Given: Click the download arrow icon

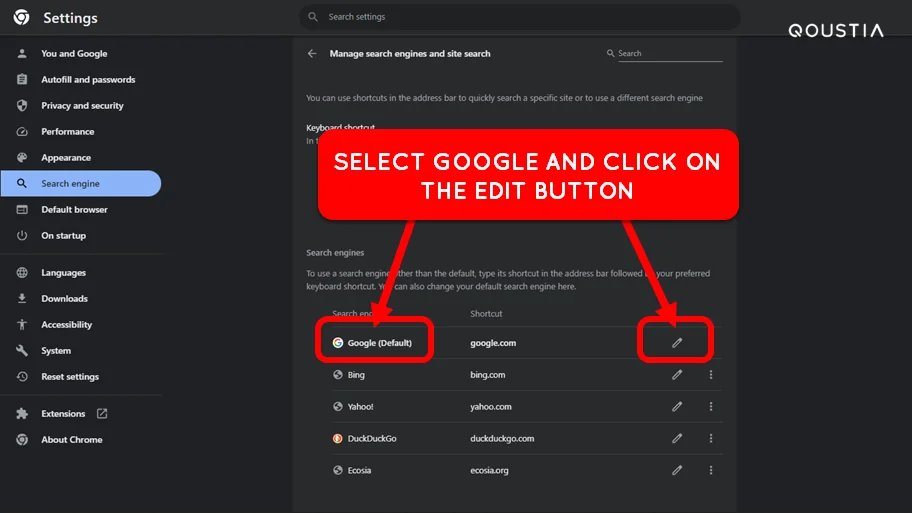Looking at the screenshot, I should pyautogui.click(x=22, y=298).
